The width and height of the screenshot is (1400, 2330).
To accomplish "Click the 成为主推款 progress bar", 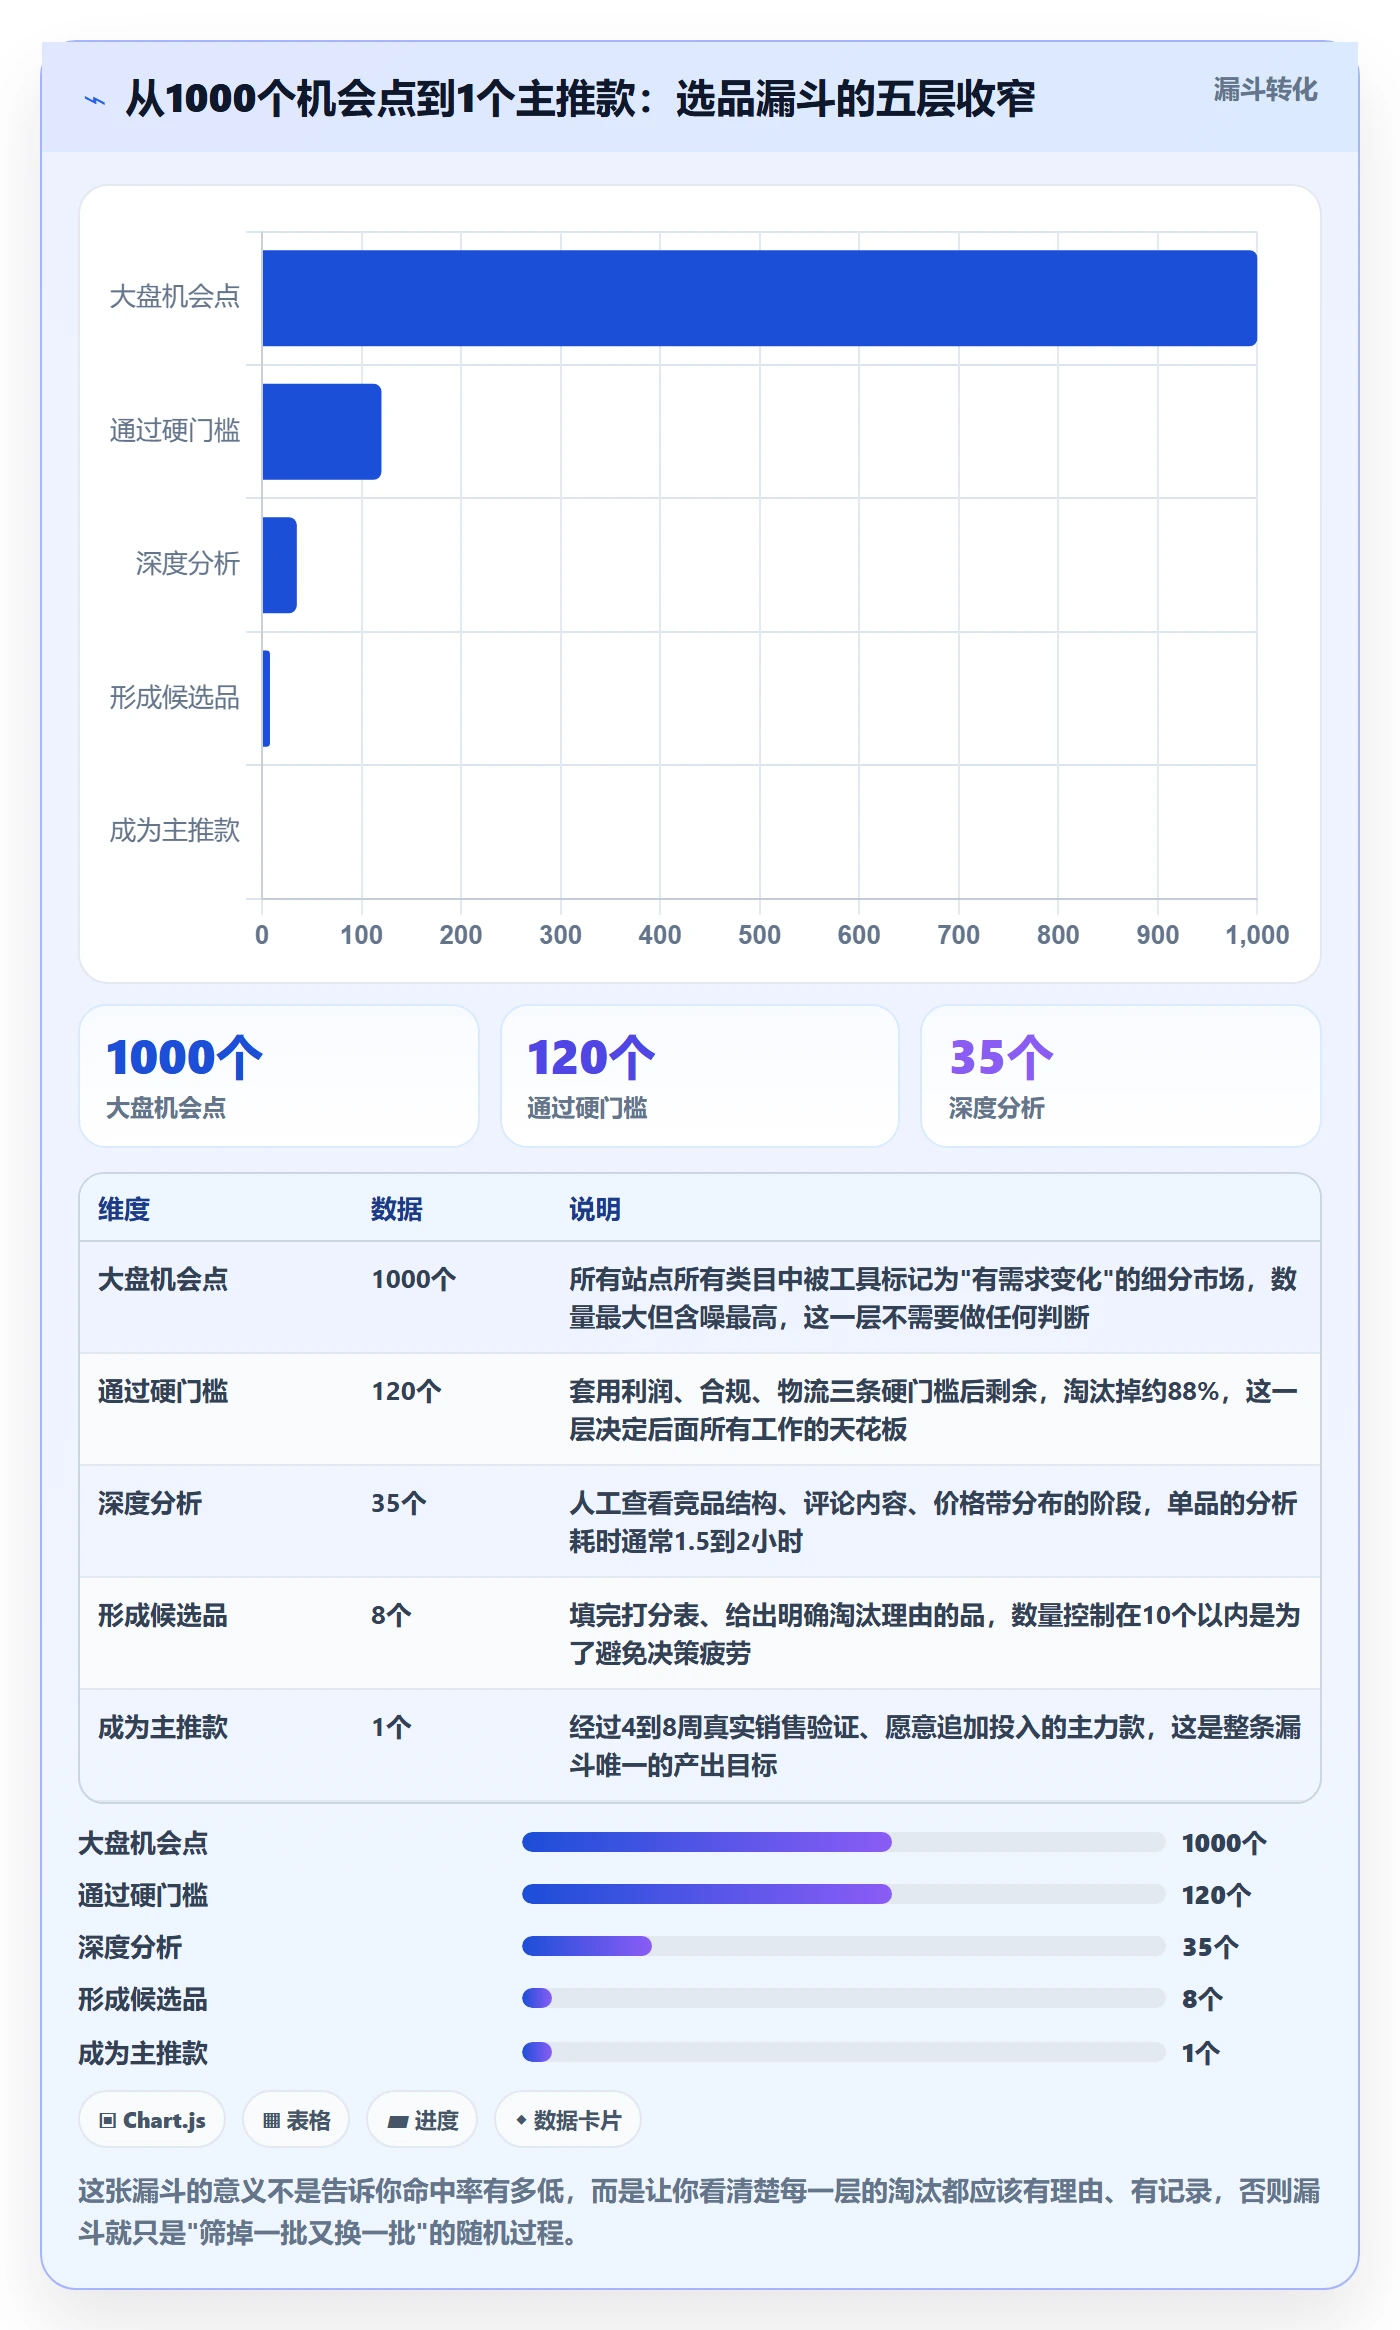I will click(843, 2052).
